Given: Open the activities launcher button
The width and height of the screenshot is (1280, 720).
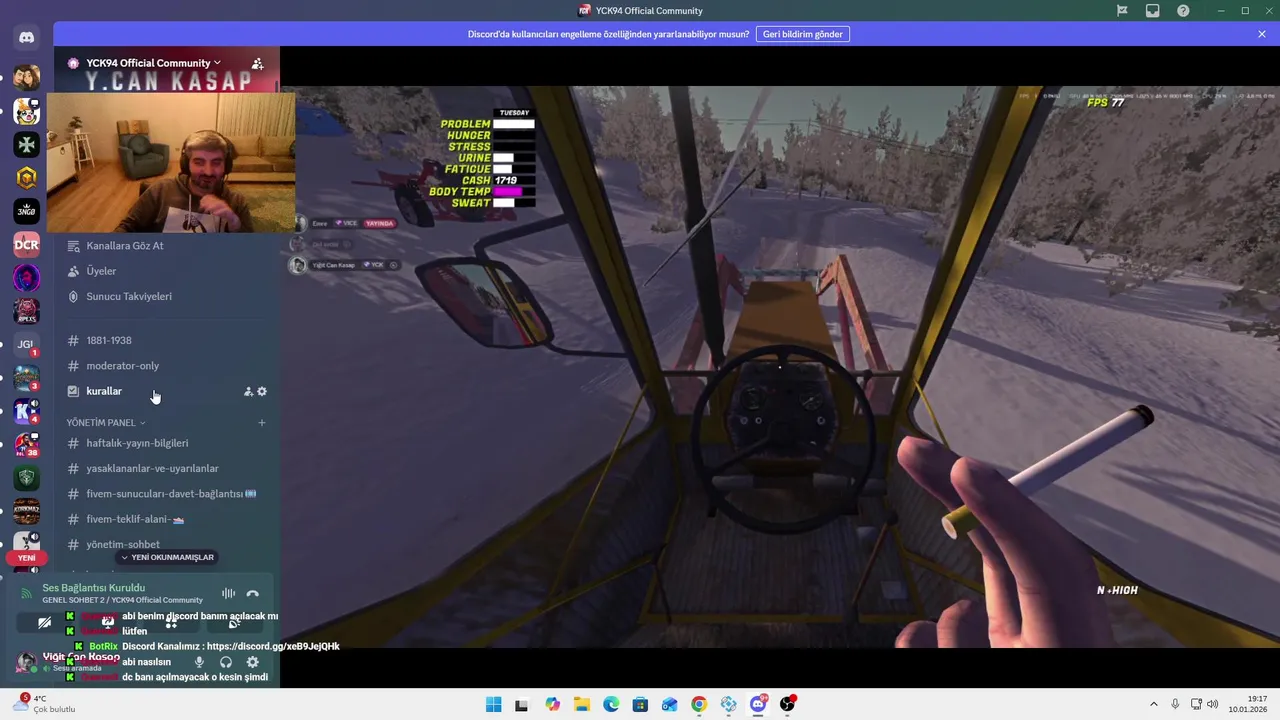Looking at the screenshot, I should coord(171,623).
